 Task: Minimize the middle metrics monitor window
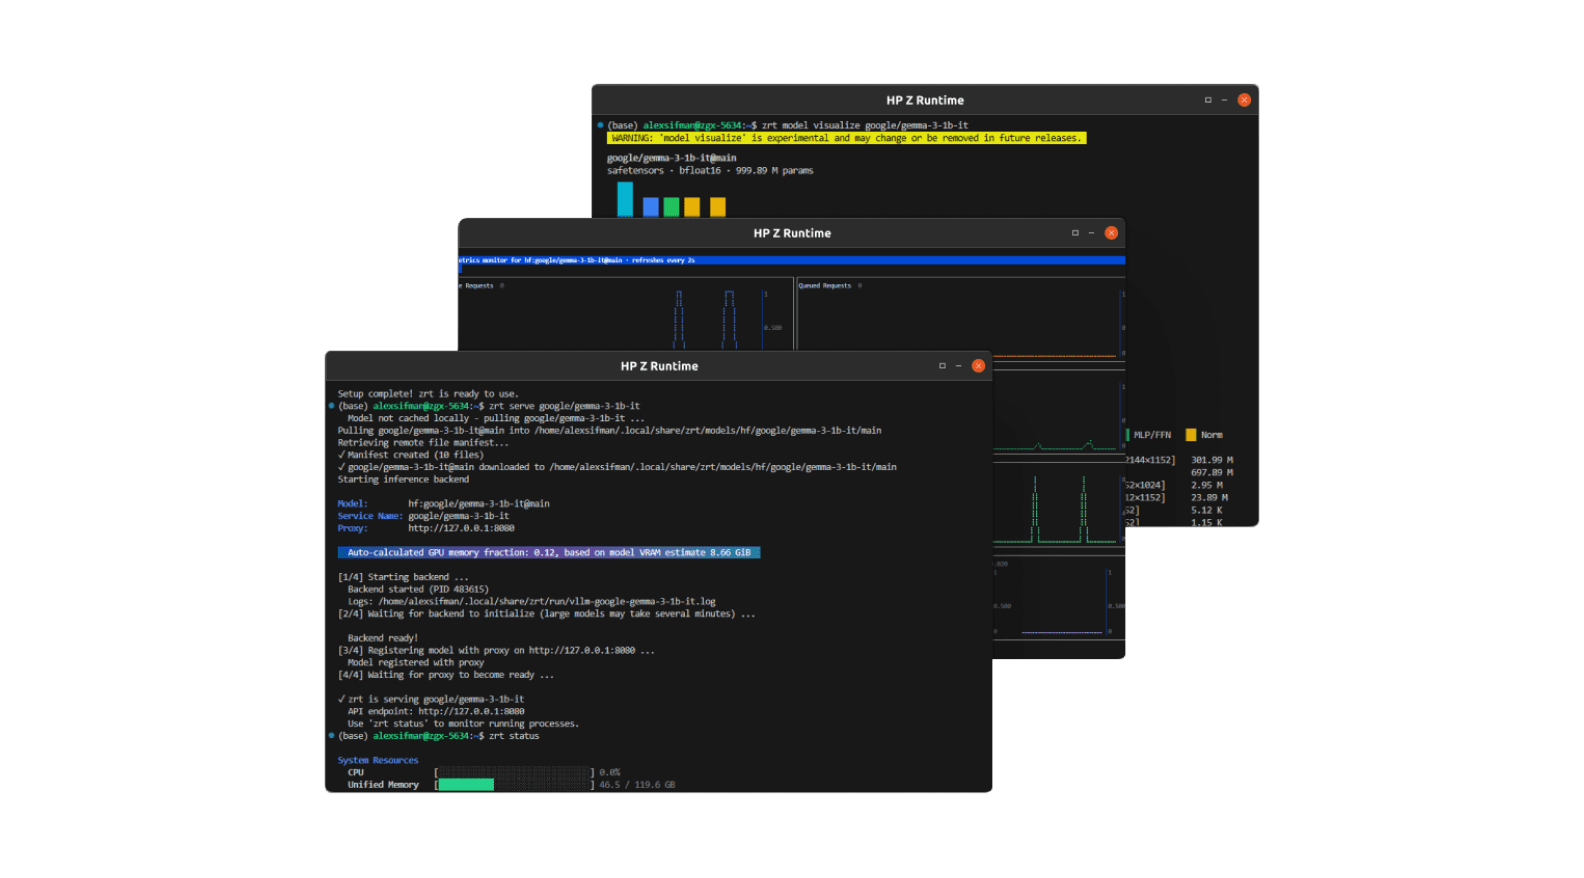[x=1091, y=233]
